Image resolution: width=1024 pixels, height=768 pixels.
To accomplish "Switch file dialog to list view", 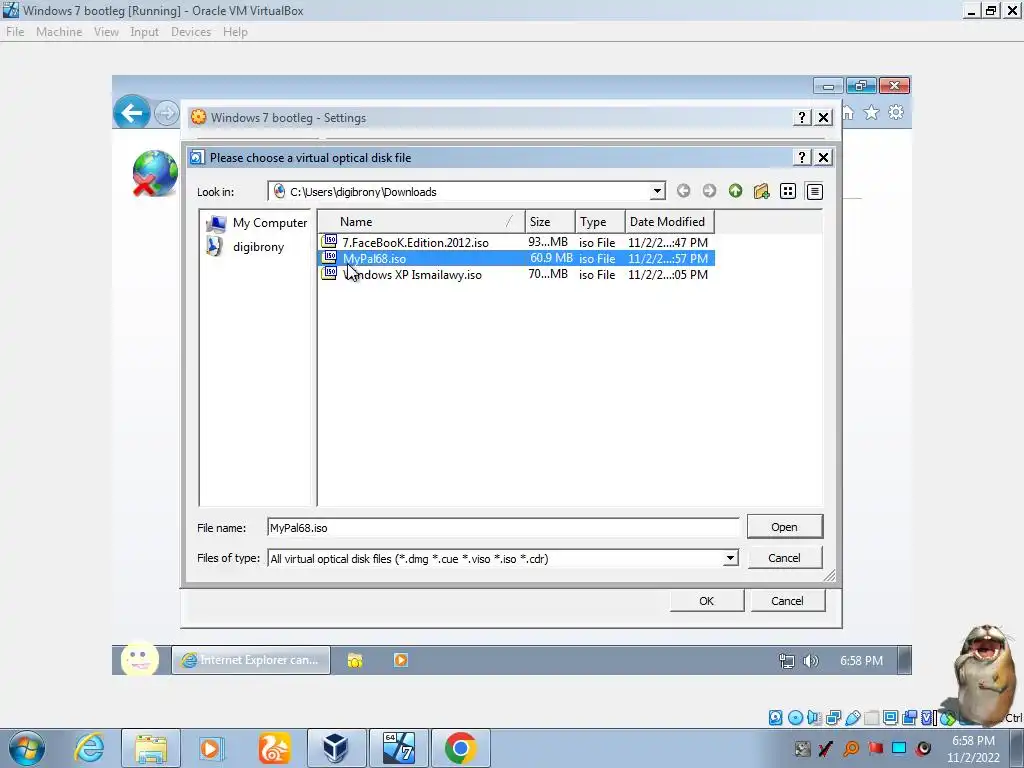I will (788, 191).
